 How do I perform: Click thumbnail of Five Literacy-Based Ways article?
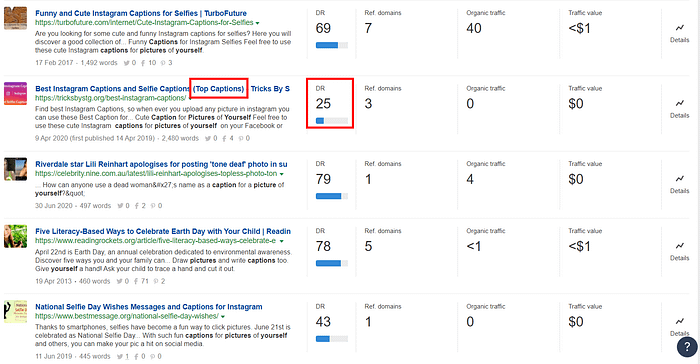coord(16,236)
